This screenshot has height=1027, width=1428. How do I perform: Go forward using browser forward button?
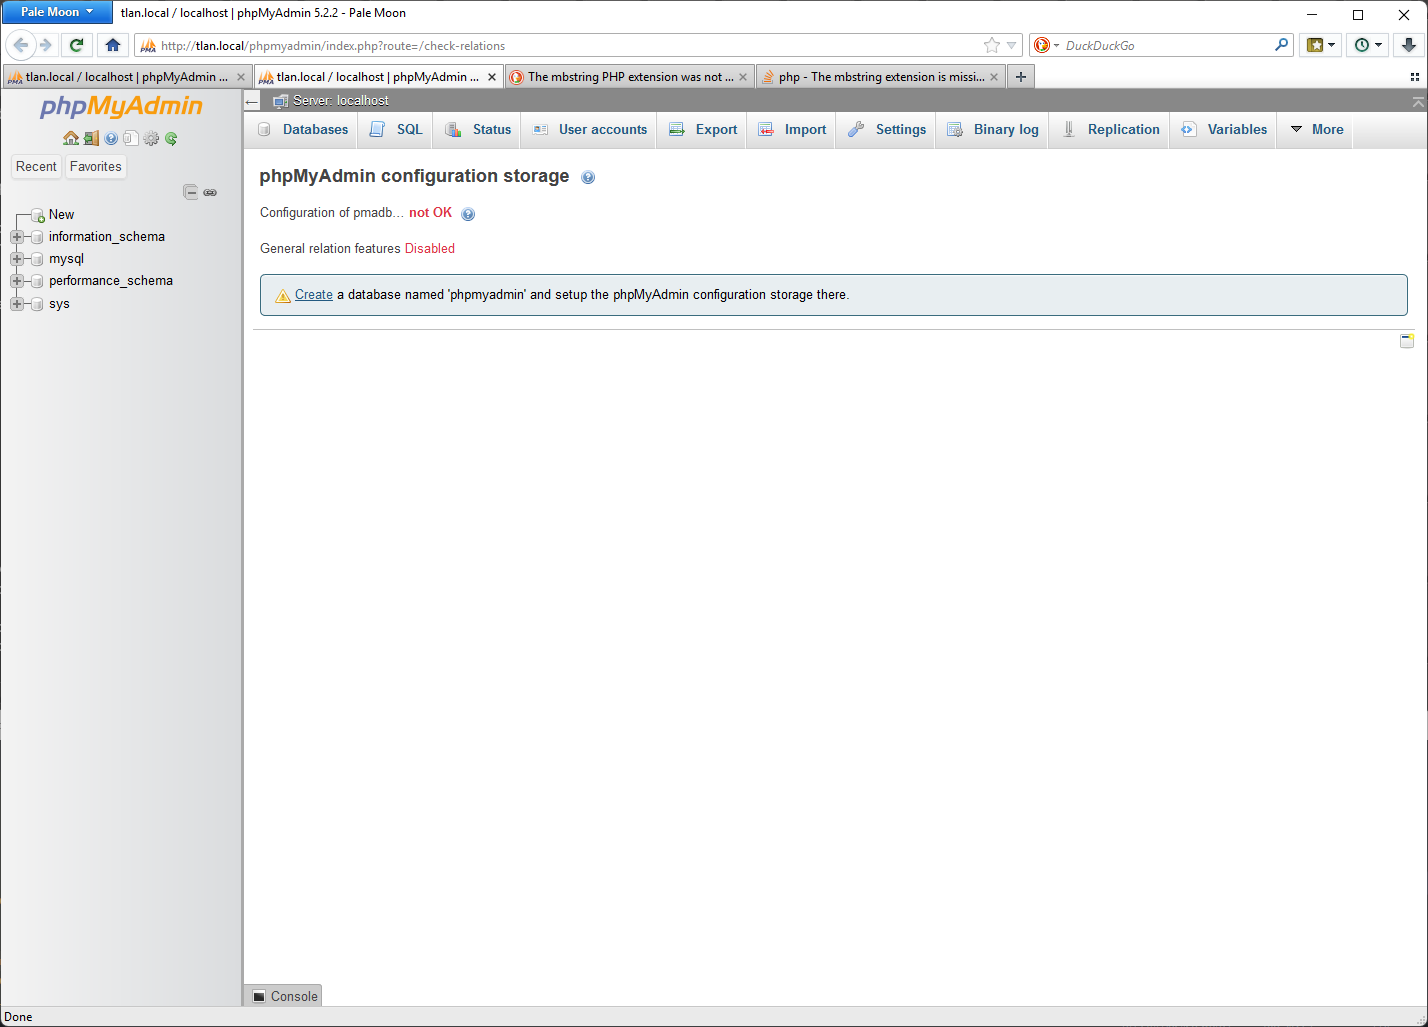point(45,45)
